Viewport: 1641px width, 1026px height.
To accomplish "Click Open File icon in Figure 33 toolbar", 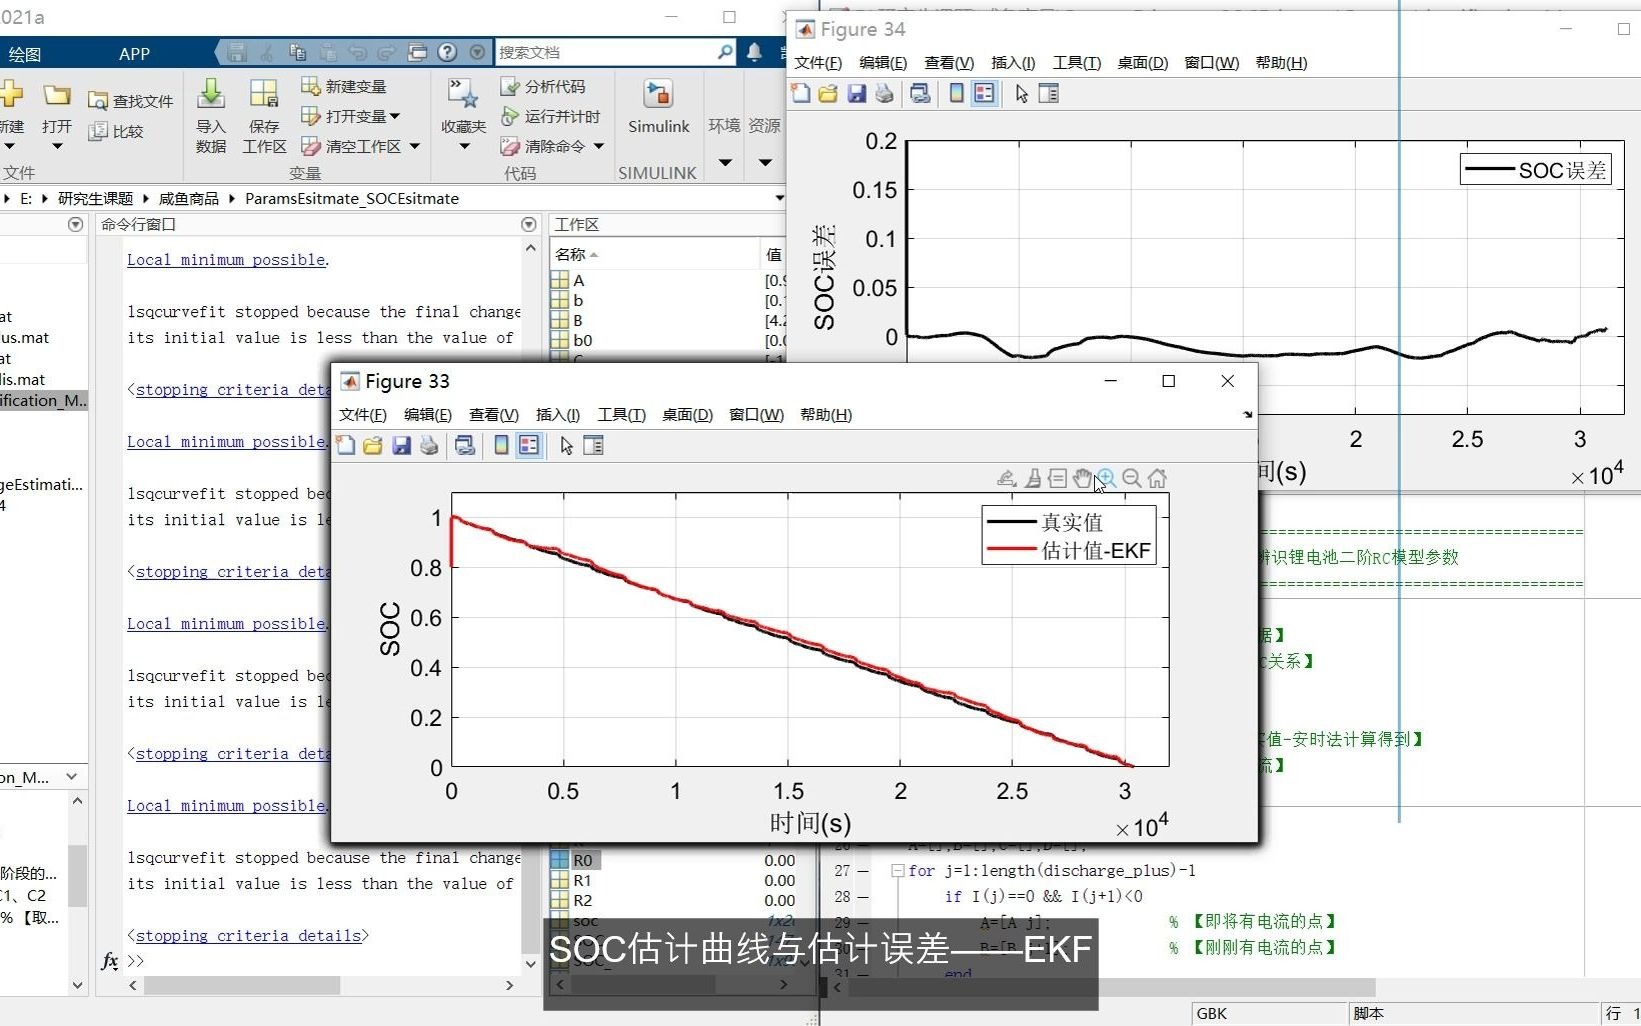I will tap(373, 446).
